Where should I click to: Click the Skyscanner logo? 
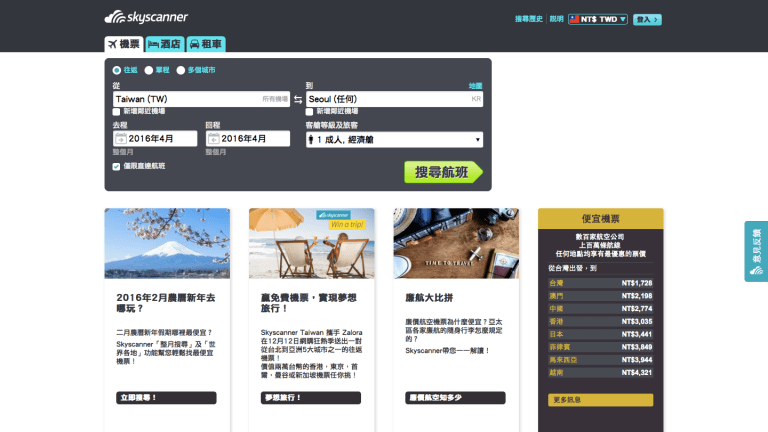(146, 17)
